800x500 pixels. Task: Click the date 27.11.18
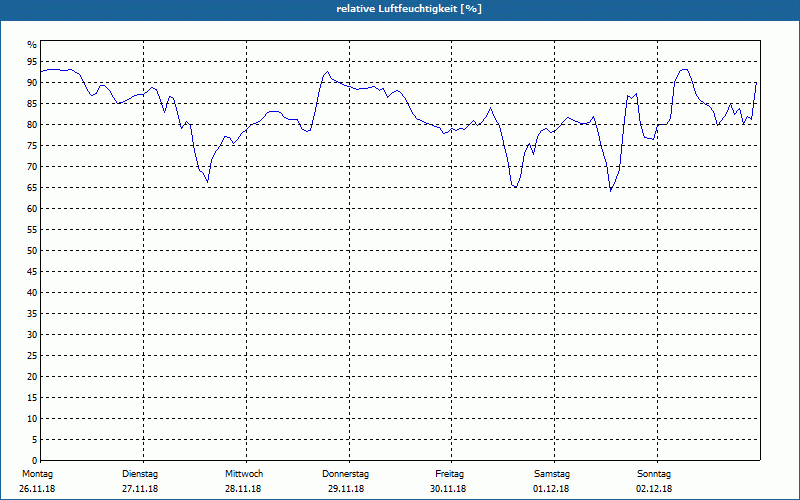pos(140,489)
